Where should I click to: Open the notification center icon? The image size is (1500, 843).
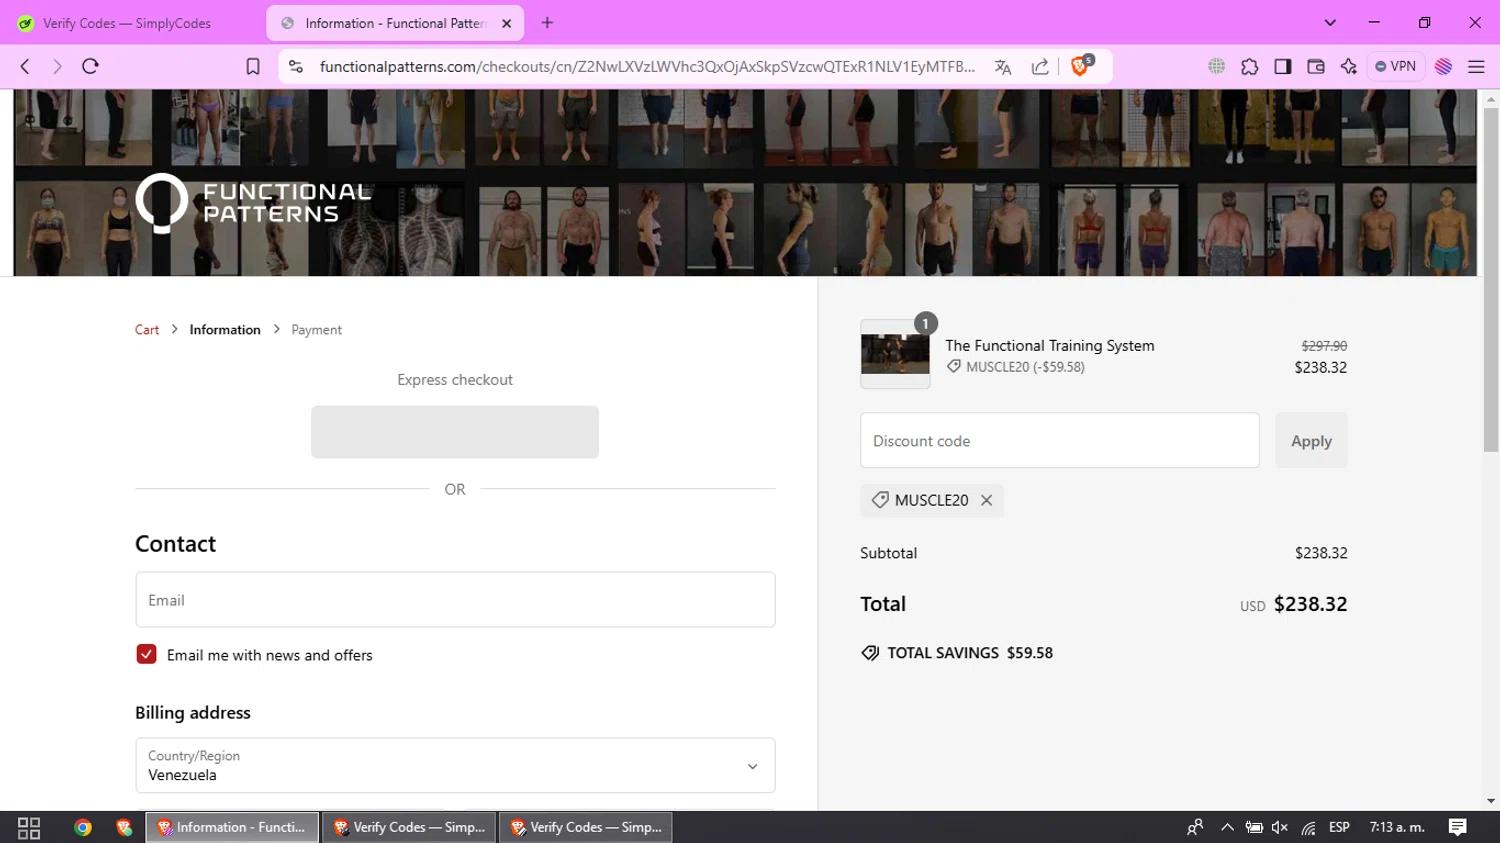pos(1457,827)
